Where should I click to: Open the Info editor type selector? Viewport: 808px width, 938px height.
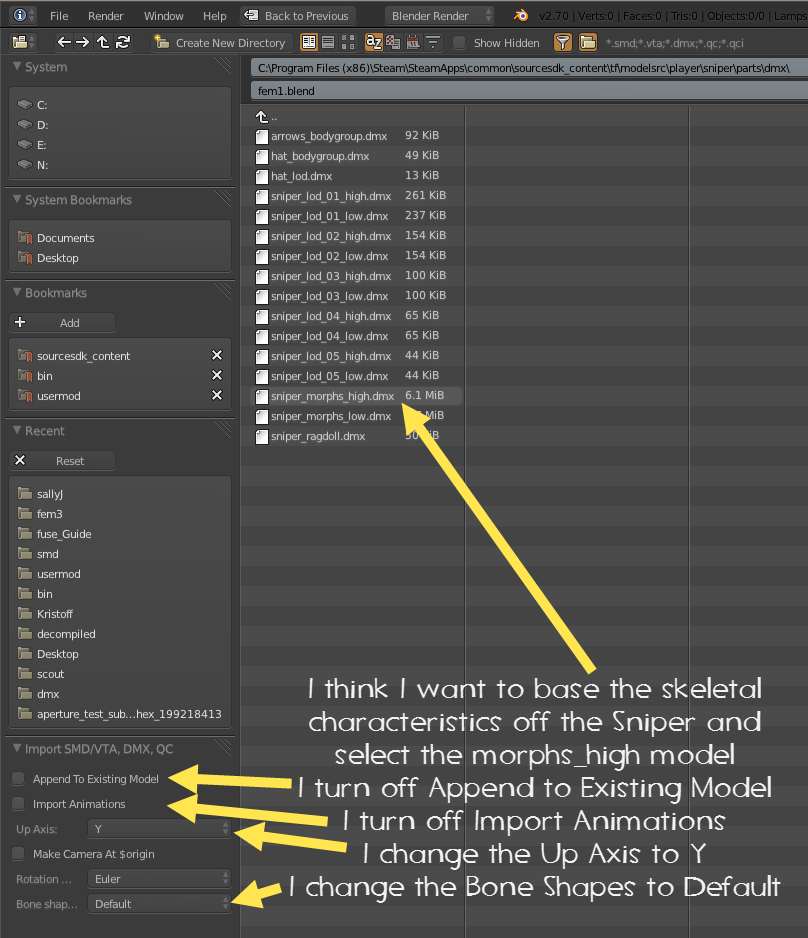point(23,15)
